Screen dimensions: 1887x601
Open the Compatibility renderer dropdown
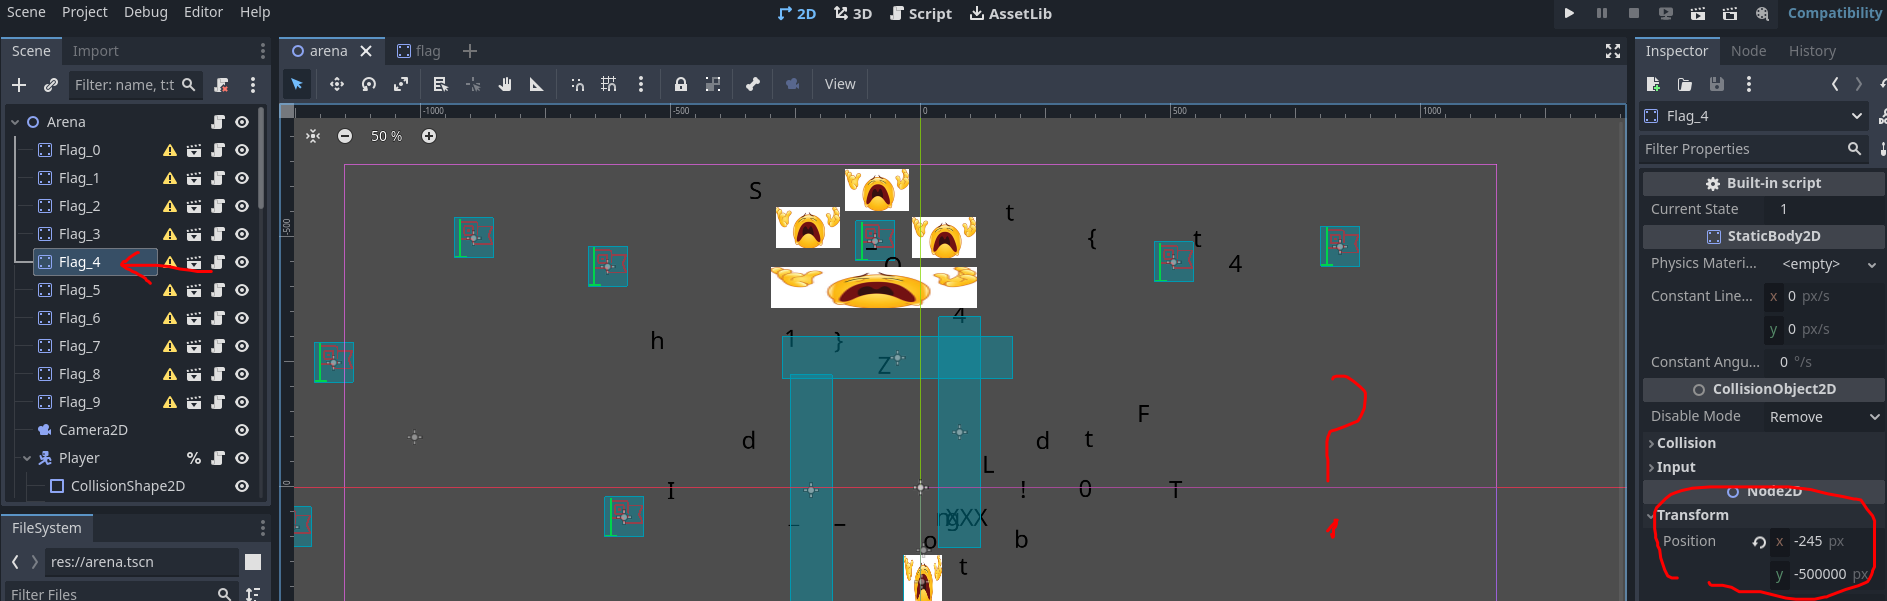1834,13
